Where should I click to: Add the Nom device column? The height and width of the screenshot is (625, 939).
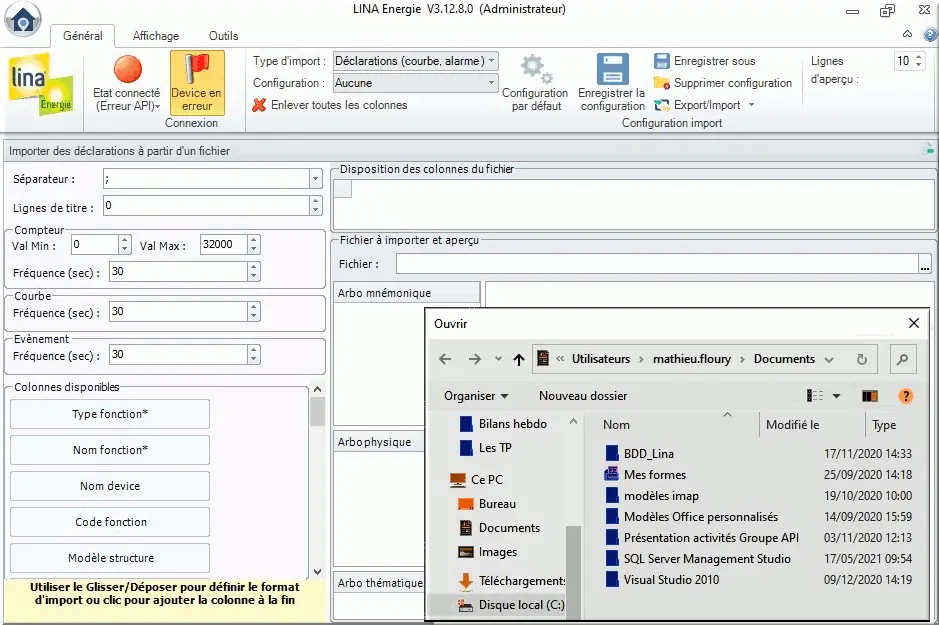point(110,486)
